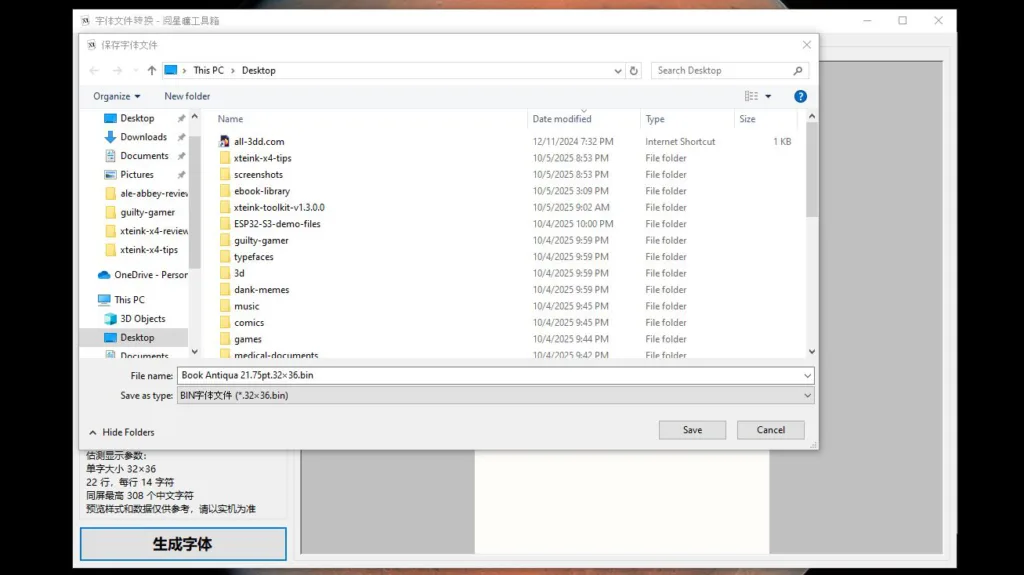The height and width of the screenshot is (575, 1024).
Task: Select the music folder
Action: [x=246, y=306]
